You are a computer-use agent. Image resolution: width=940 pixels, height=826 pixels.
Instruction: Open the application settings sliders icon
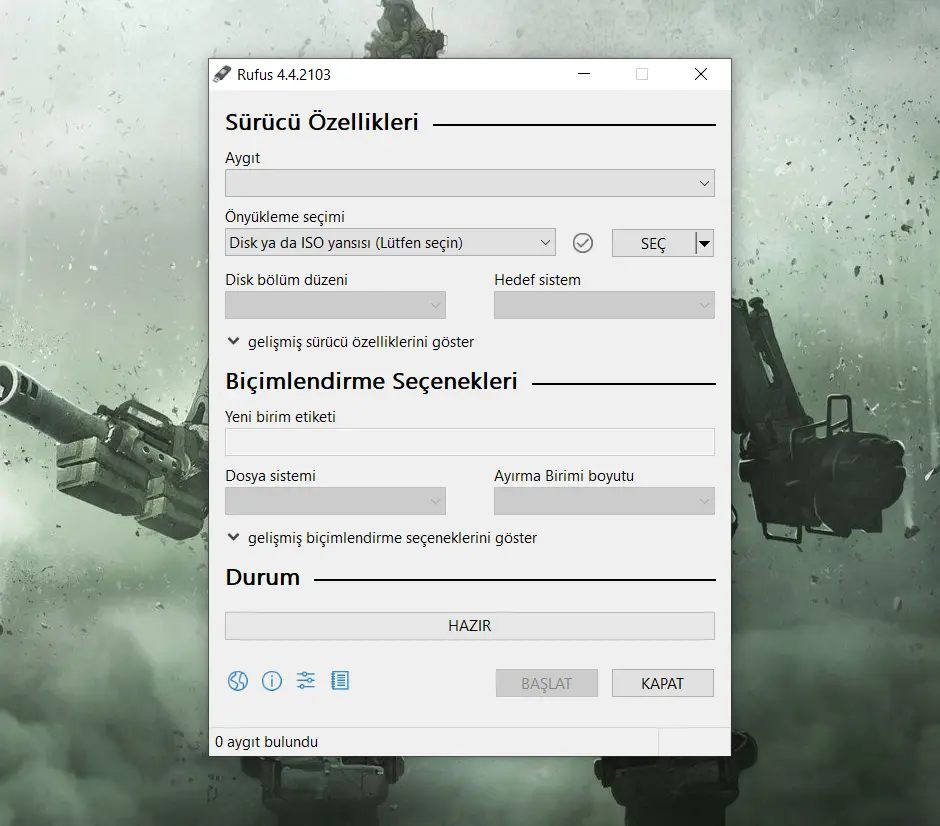coord(306,680)
